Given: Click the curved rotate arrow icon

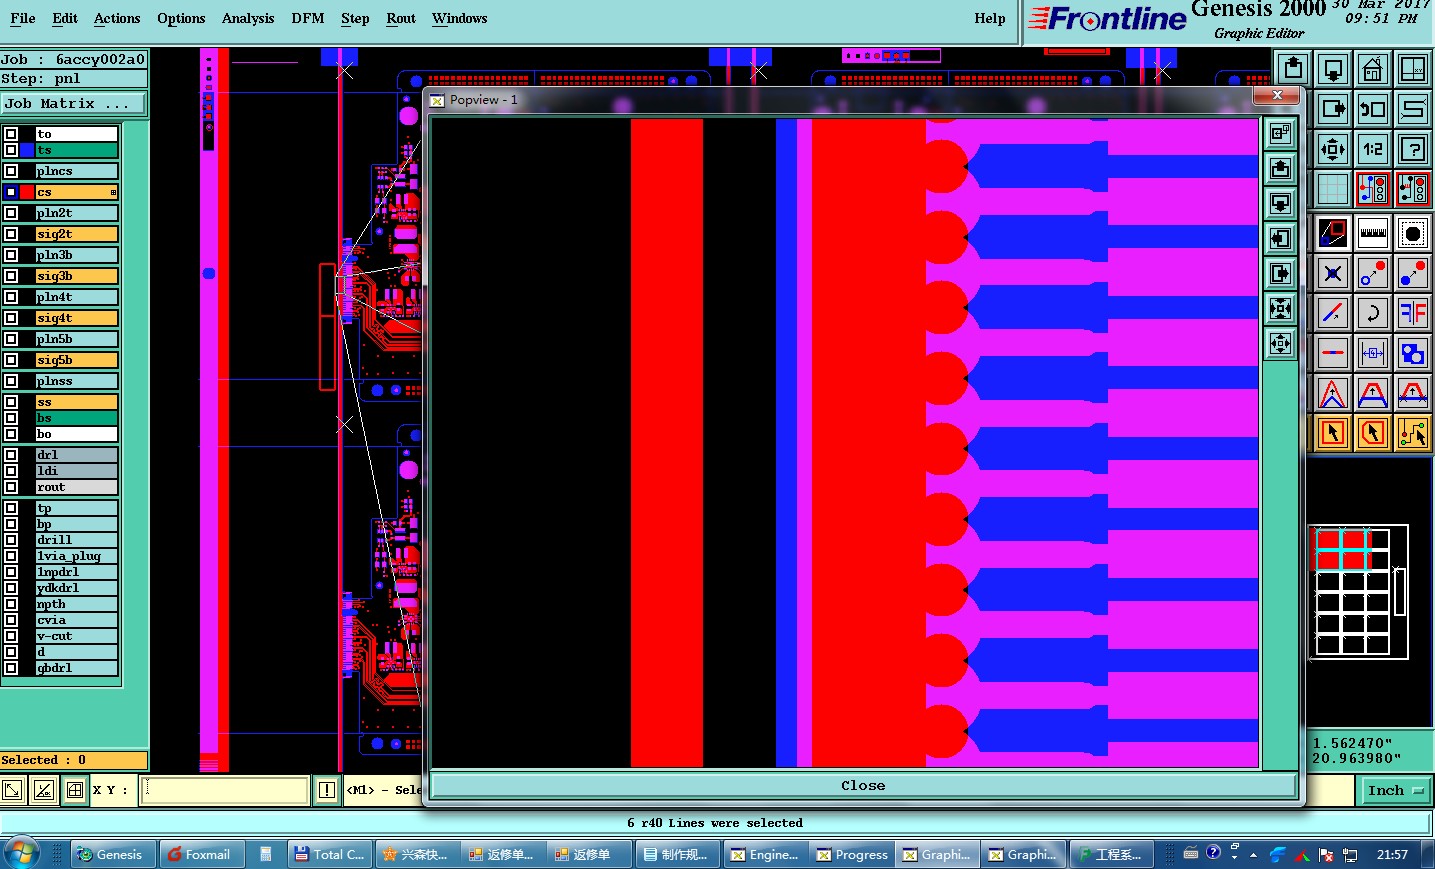Looking at the screenshot, I should (1373, 313).
